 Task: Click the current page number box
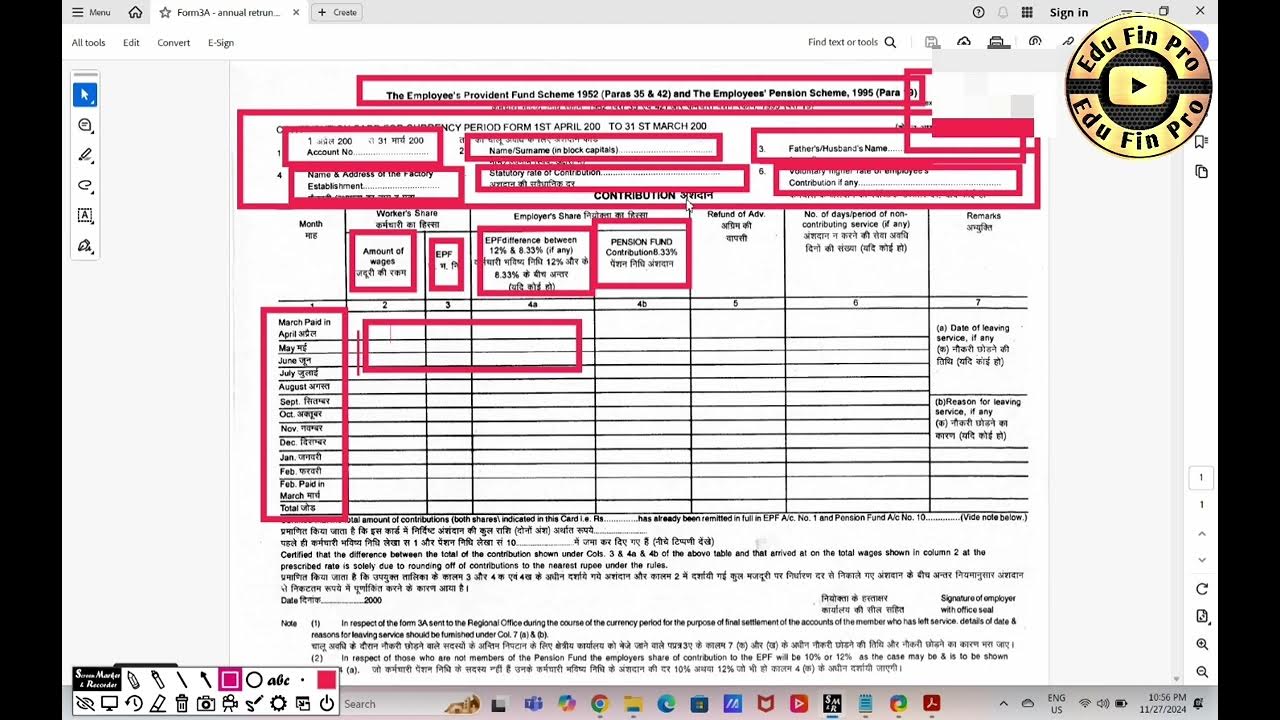1202,478
